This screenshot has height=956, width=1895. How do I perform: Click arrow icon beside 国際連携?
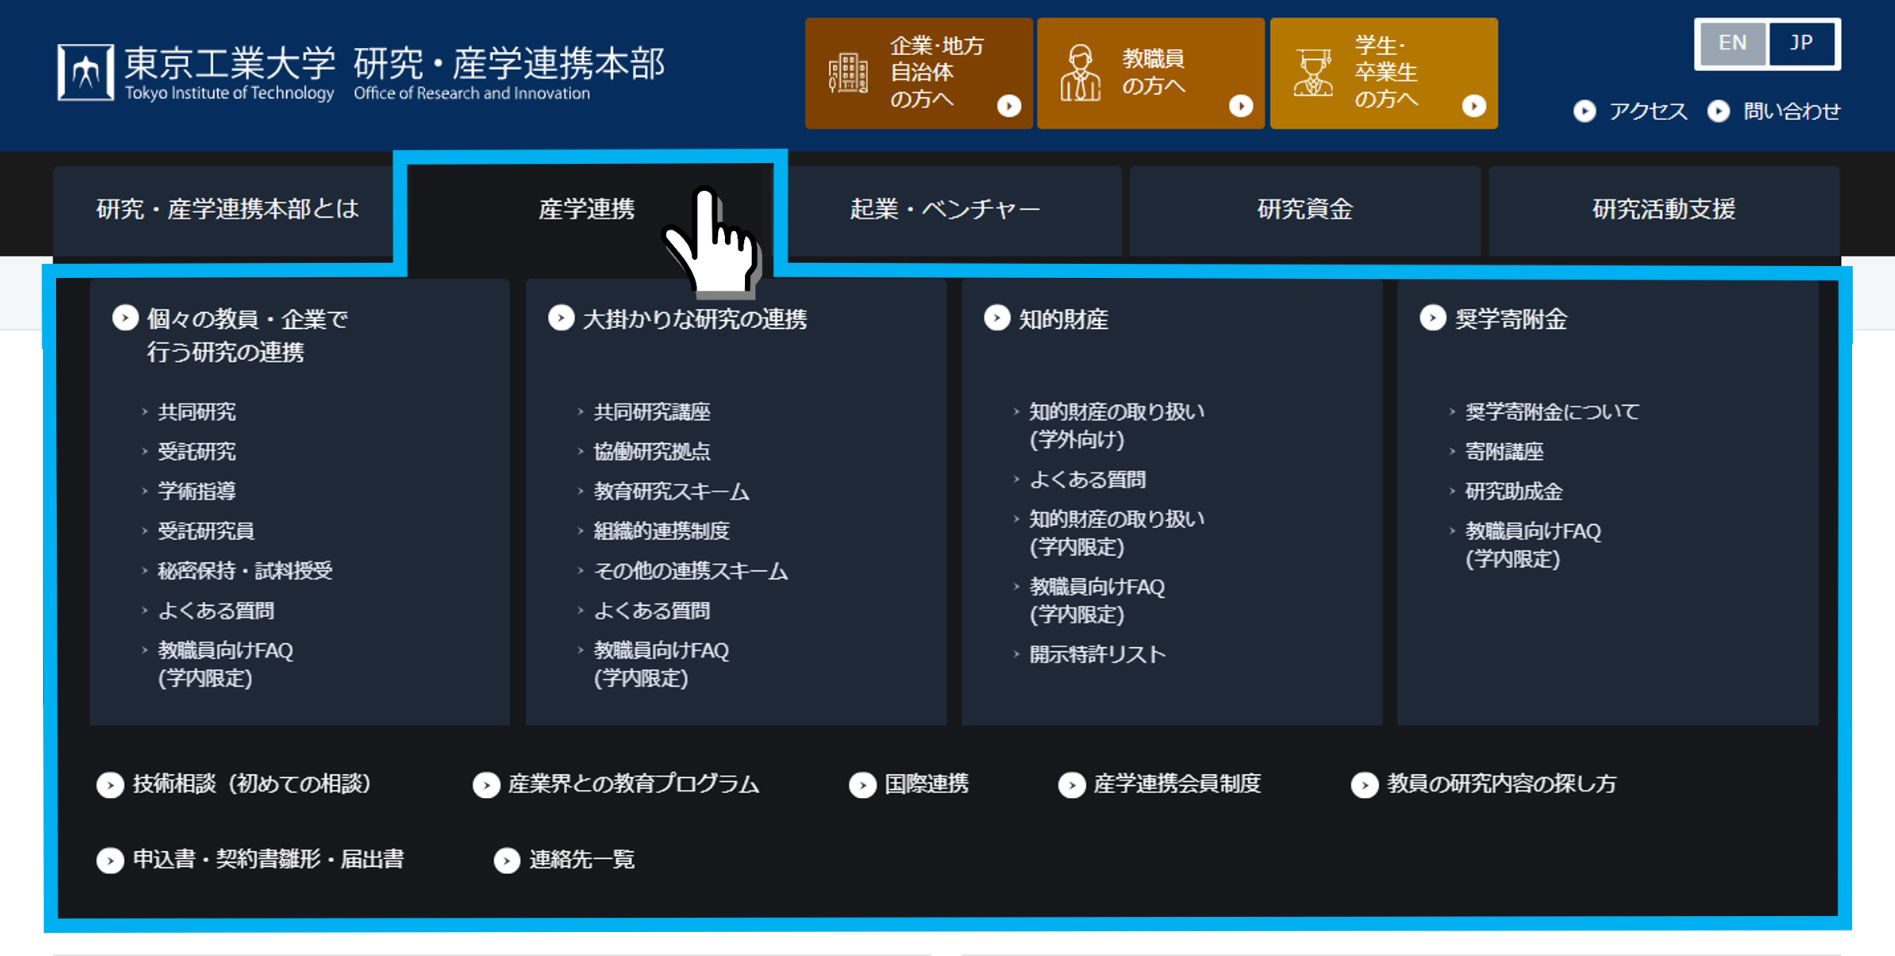tap(862, 785)
